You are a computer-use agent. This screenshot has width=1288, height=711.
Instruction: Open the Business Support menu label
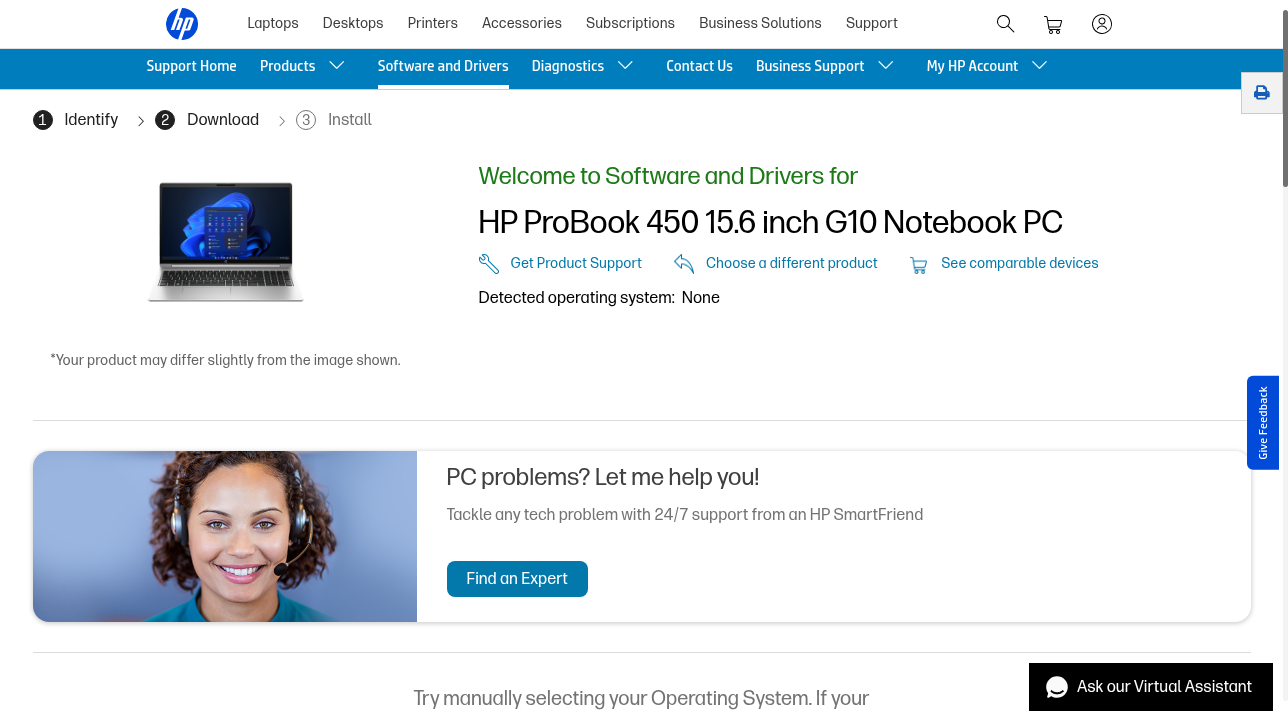(x=810, y=66)
